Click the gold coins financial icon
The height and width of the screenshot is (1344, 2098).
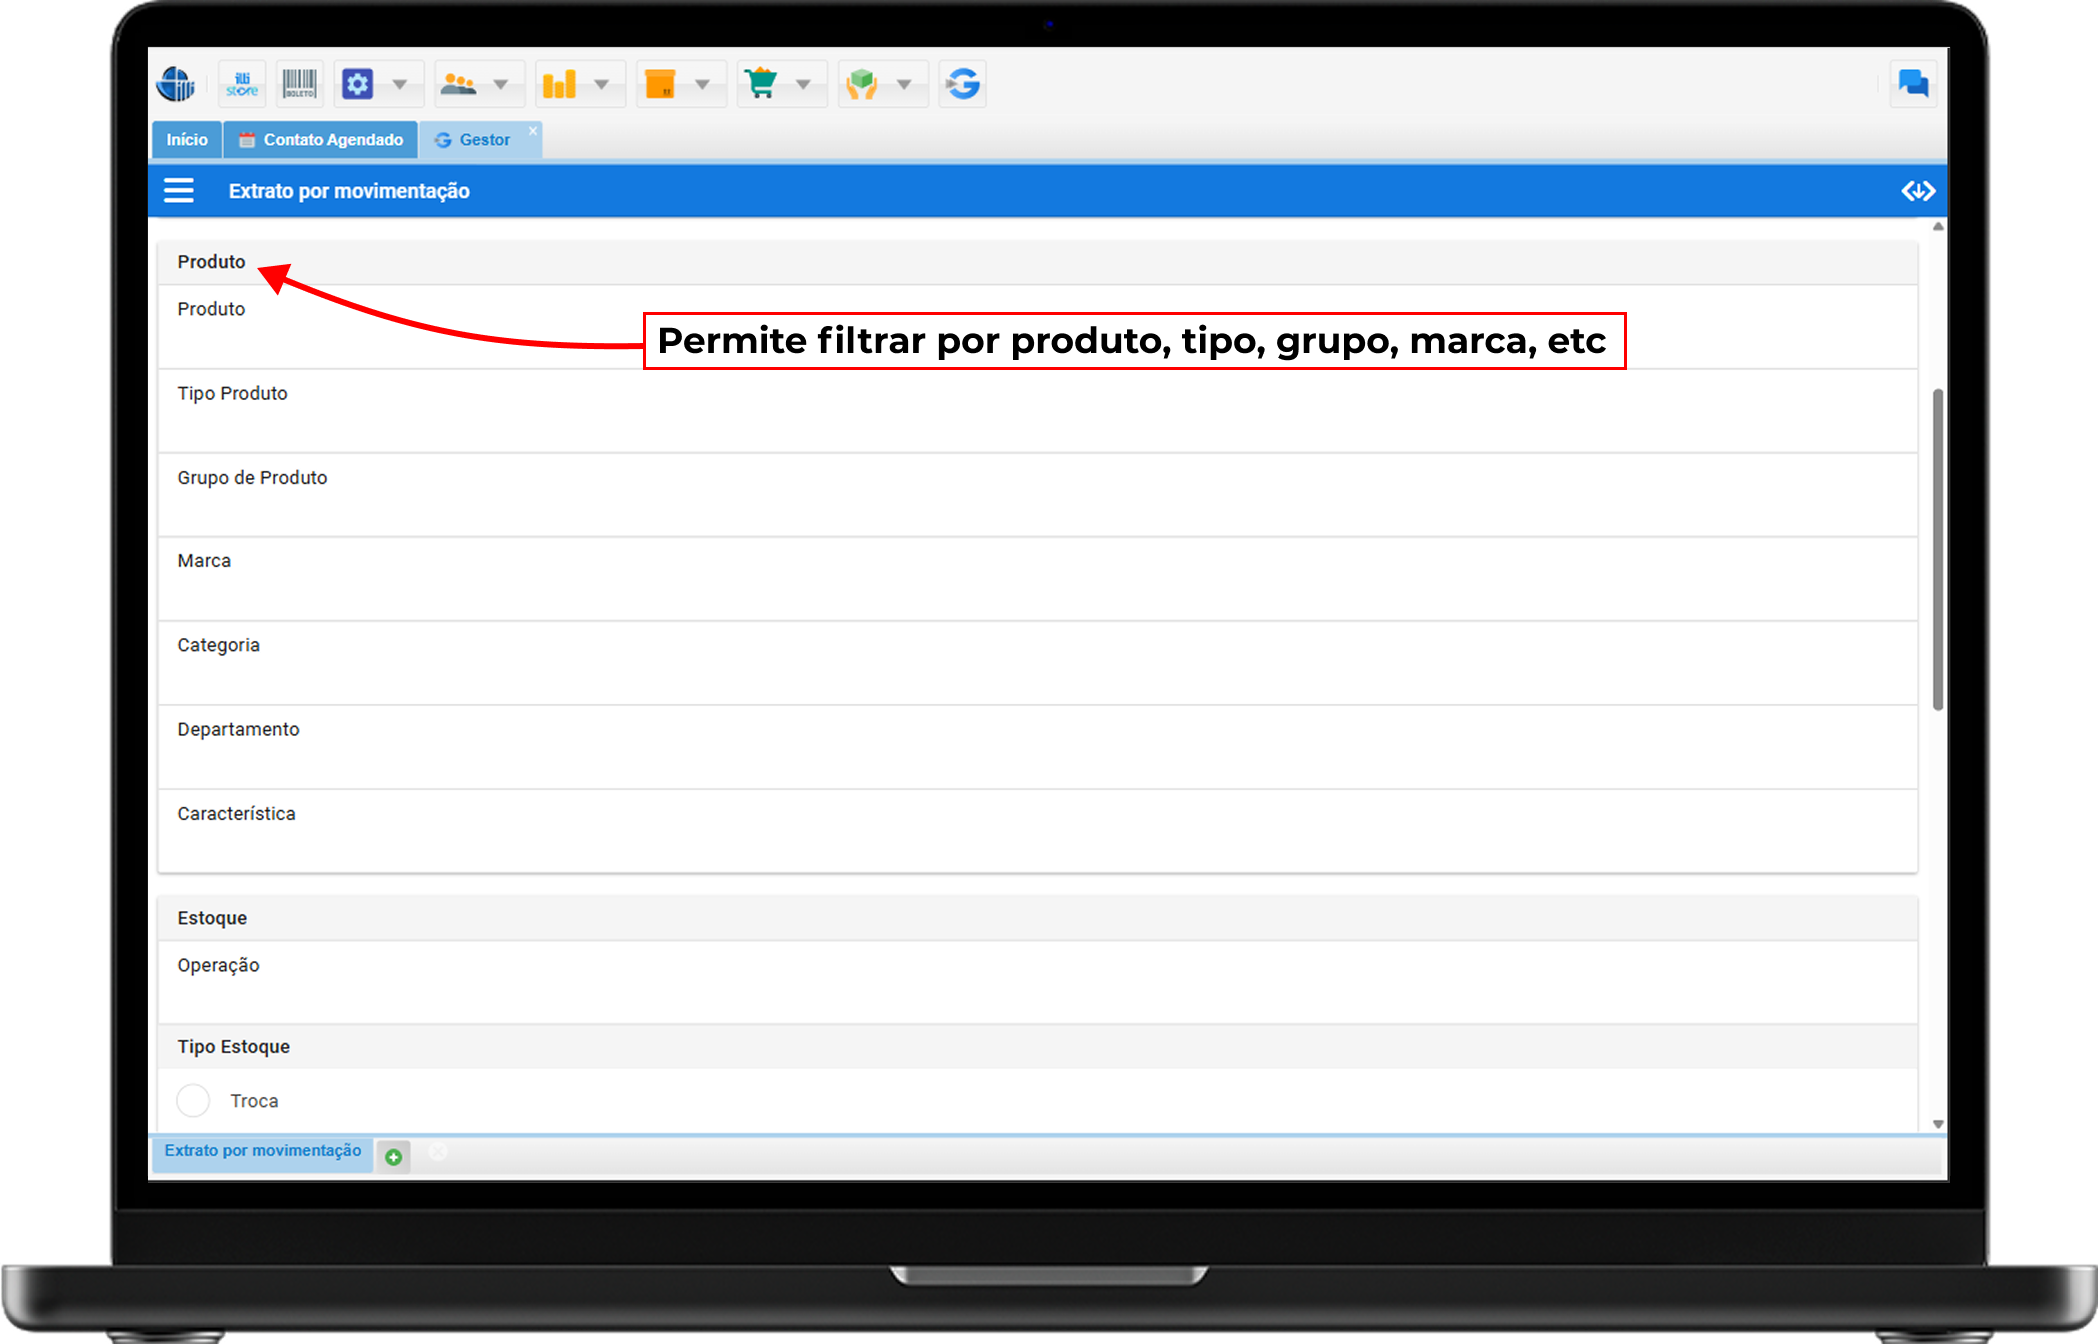[559, 84]
